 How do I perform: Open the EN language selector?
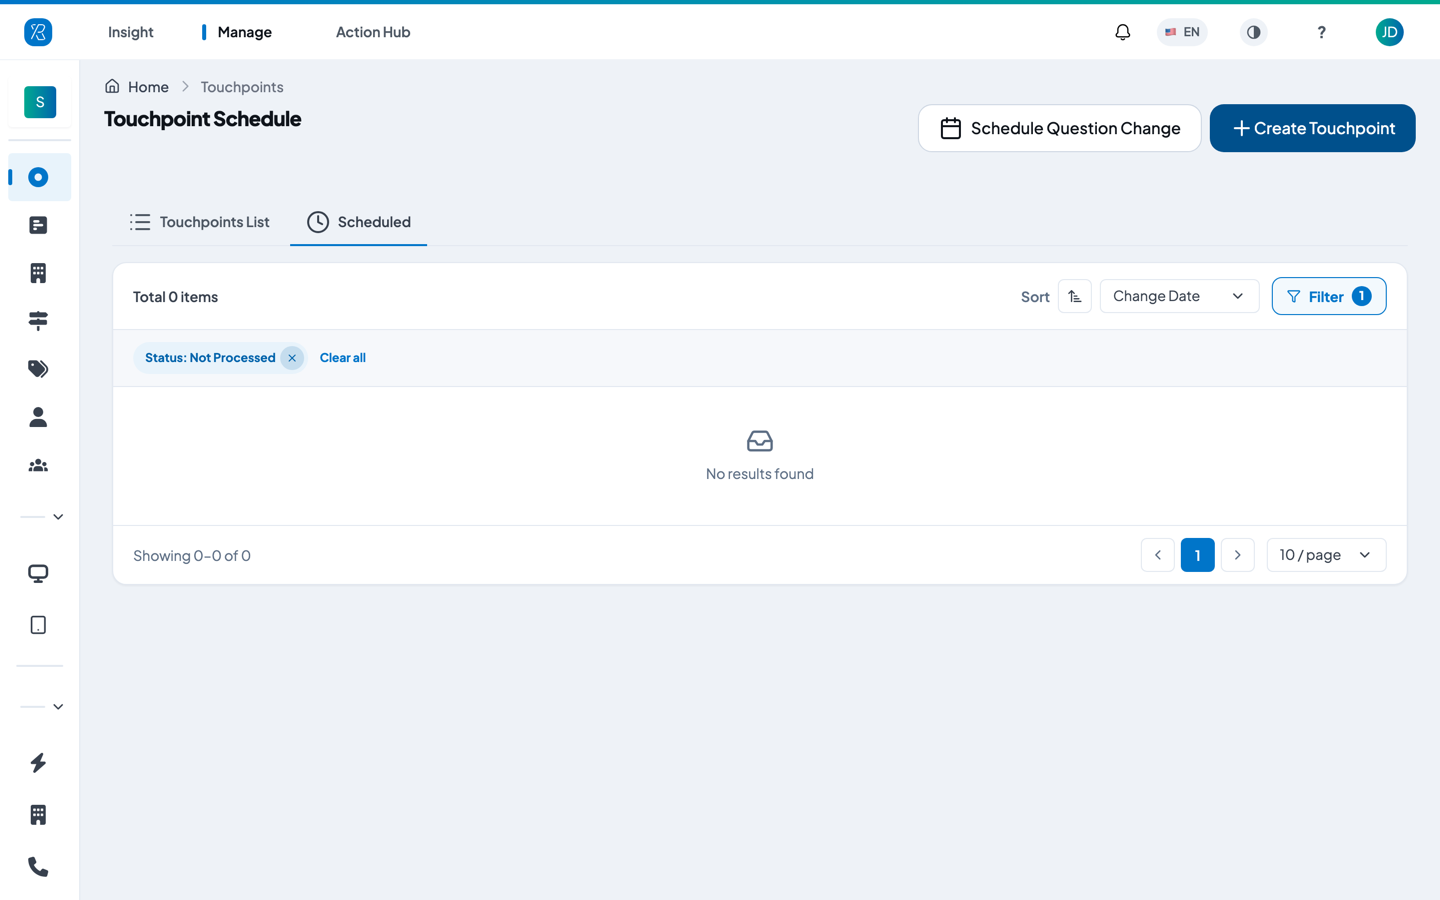tap(1182, 32)
